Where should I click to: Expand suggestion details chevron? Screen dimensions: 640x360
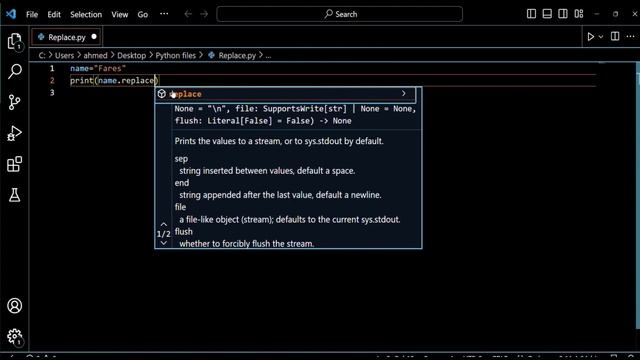404,93
